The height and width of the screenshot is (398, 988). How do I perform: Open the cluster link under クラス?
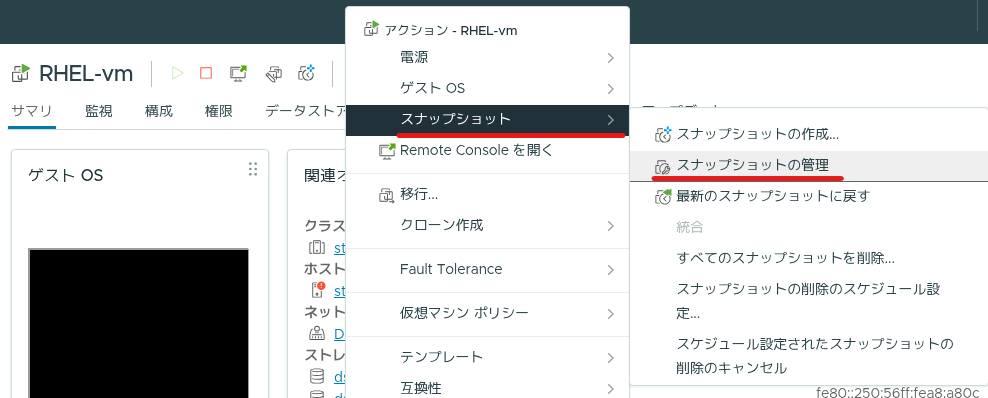(340, 248)
